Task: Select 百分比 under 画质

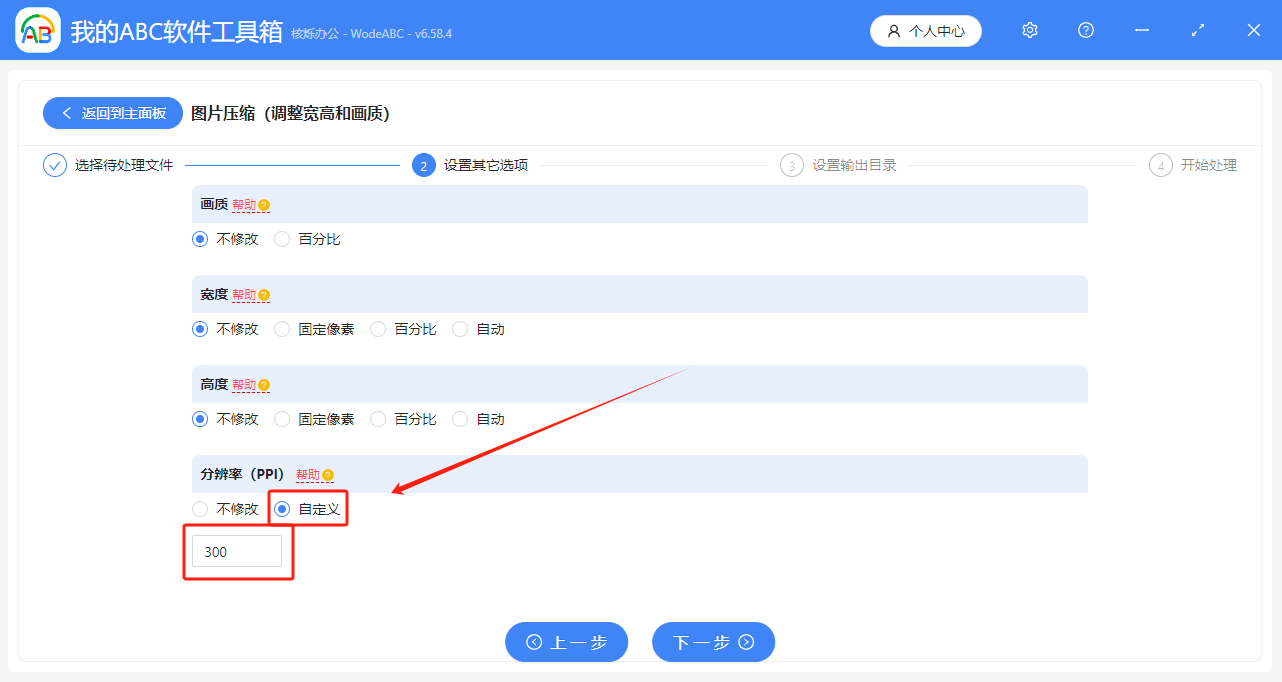Action: (x=281, y=239)
